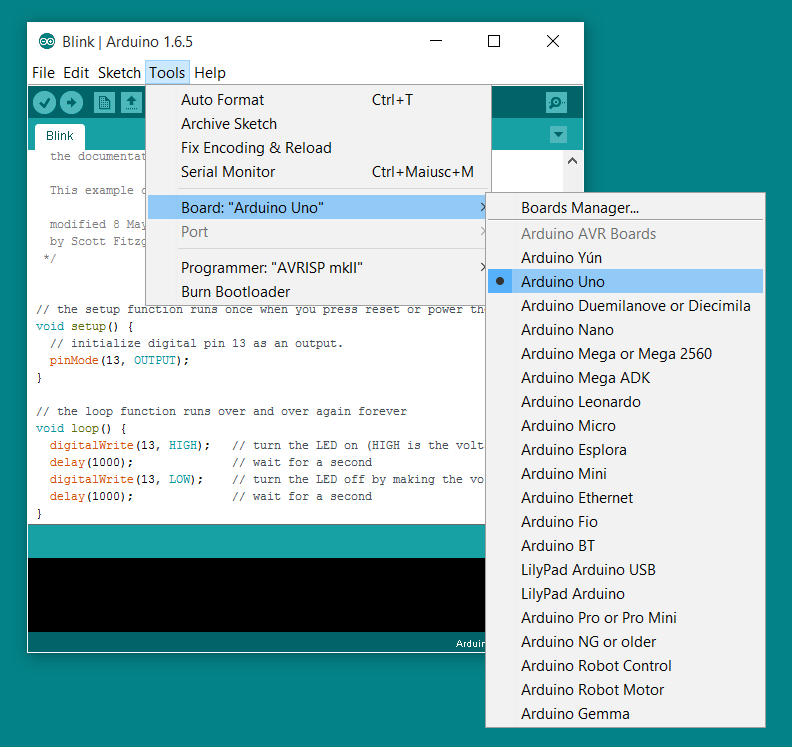
Task: Click the Open sketch up-arrow icon
Action: pos(131,103)
